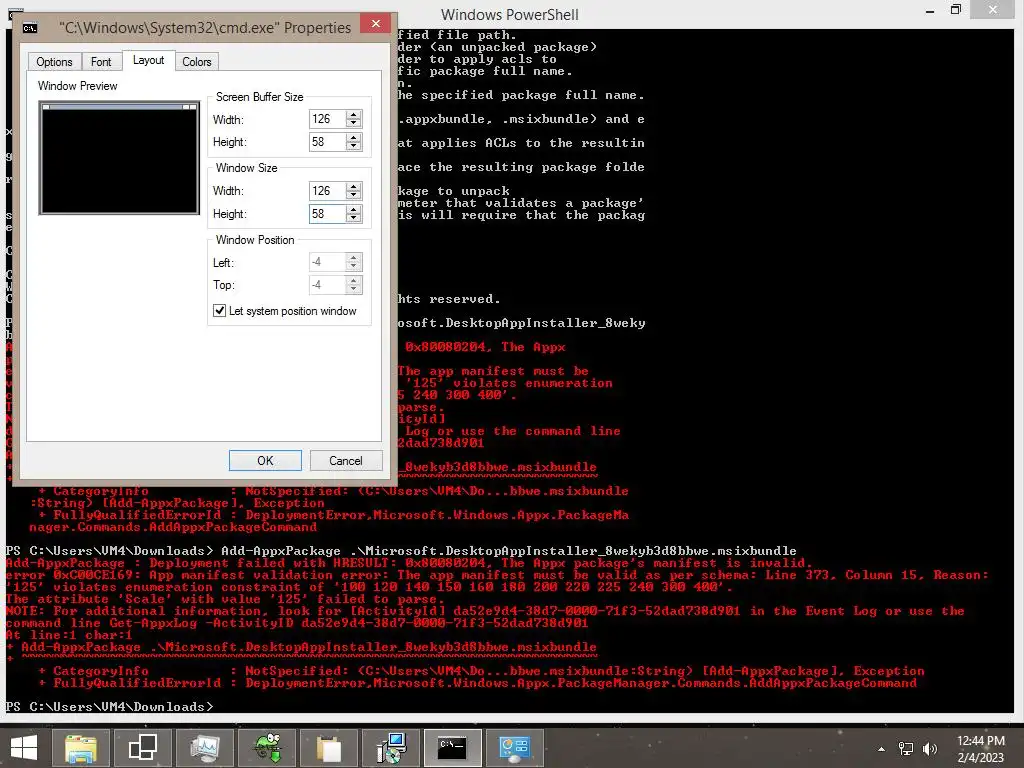Open the software installer disc taskbar icon
This screenshot has height=768, width=1024.
pyautogui.click(x=391, y=748)
